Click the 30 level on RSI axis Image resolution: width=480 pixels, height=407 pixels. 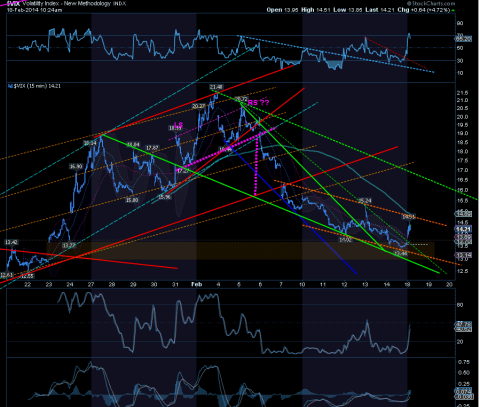[x=460, y=61]
